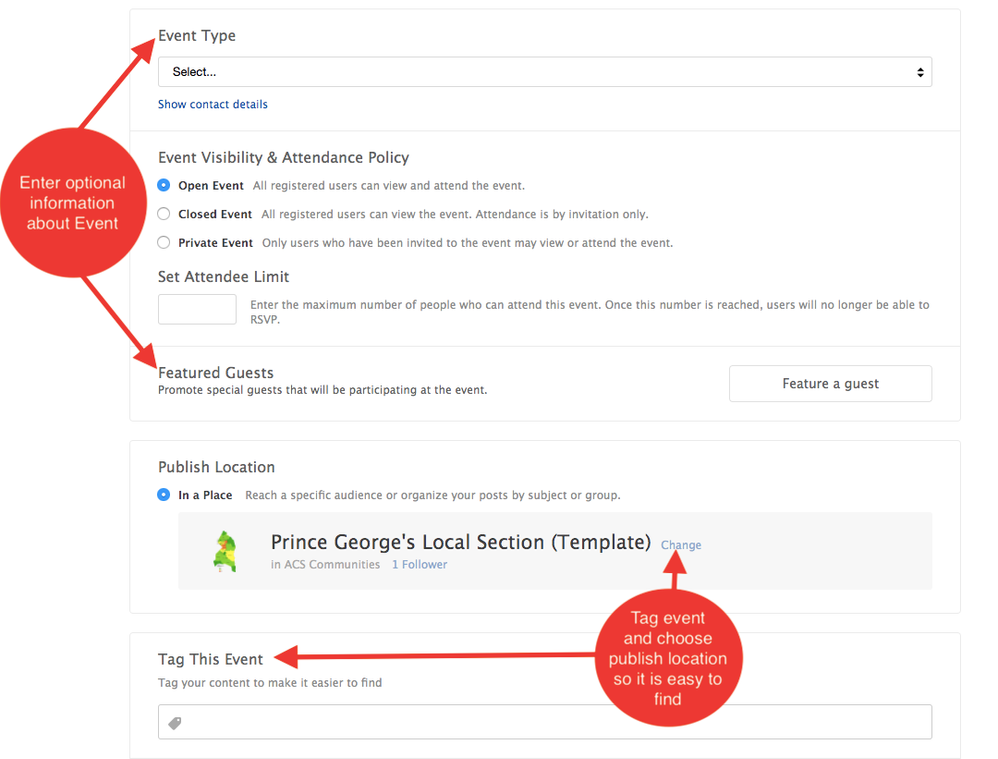Click the Featured Guests heading
This screenshot has height=759, width=998.
point(216,373)
